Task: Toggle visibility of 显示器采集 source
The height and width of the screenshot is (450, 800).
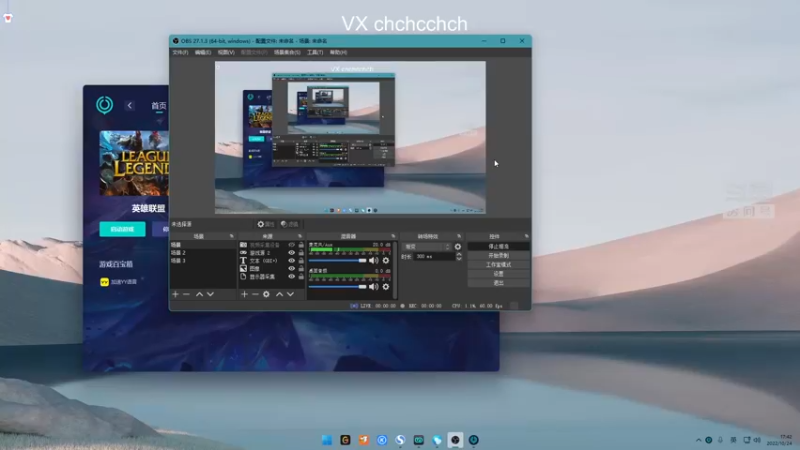Action: click(x=291, y=277)
